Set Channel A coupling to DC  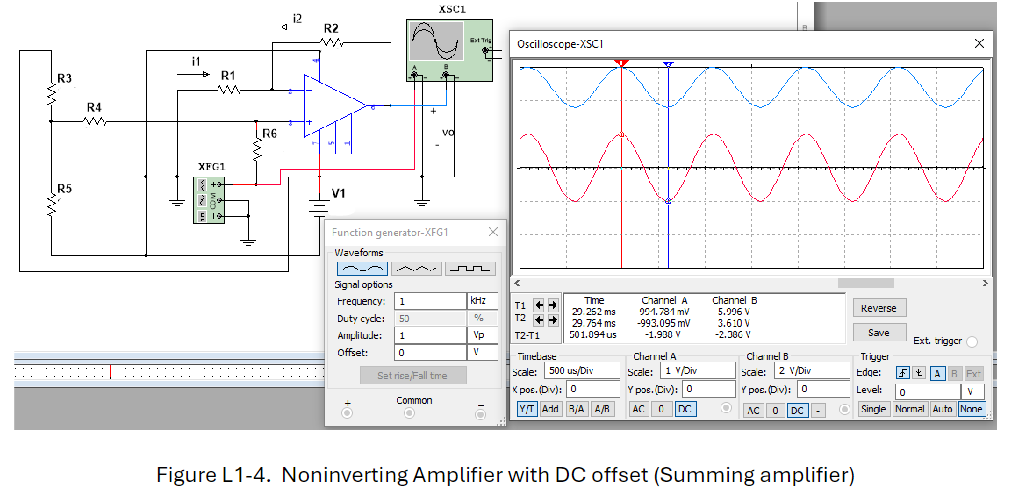pos(684,409)
